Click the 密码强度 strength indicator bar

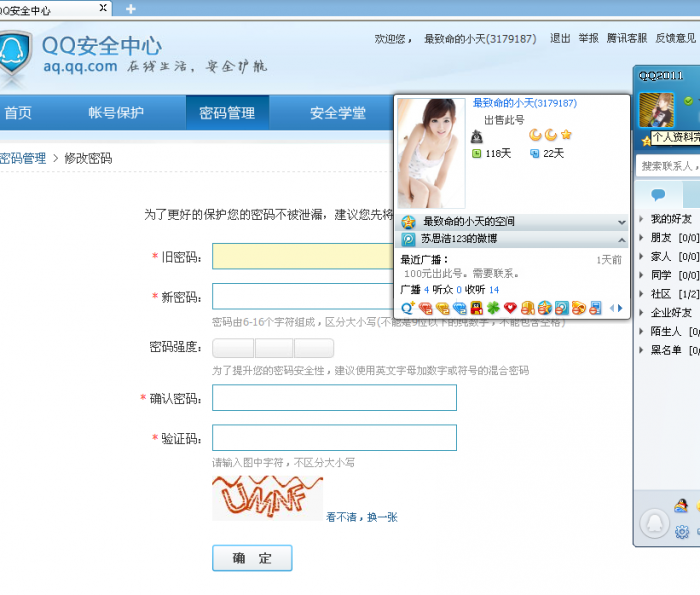(273, 348)
